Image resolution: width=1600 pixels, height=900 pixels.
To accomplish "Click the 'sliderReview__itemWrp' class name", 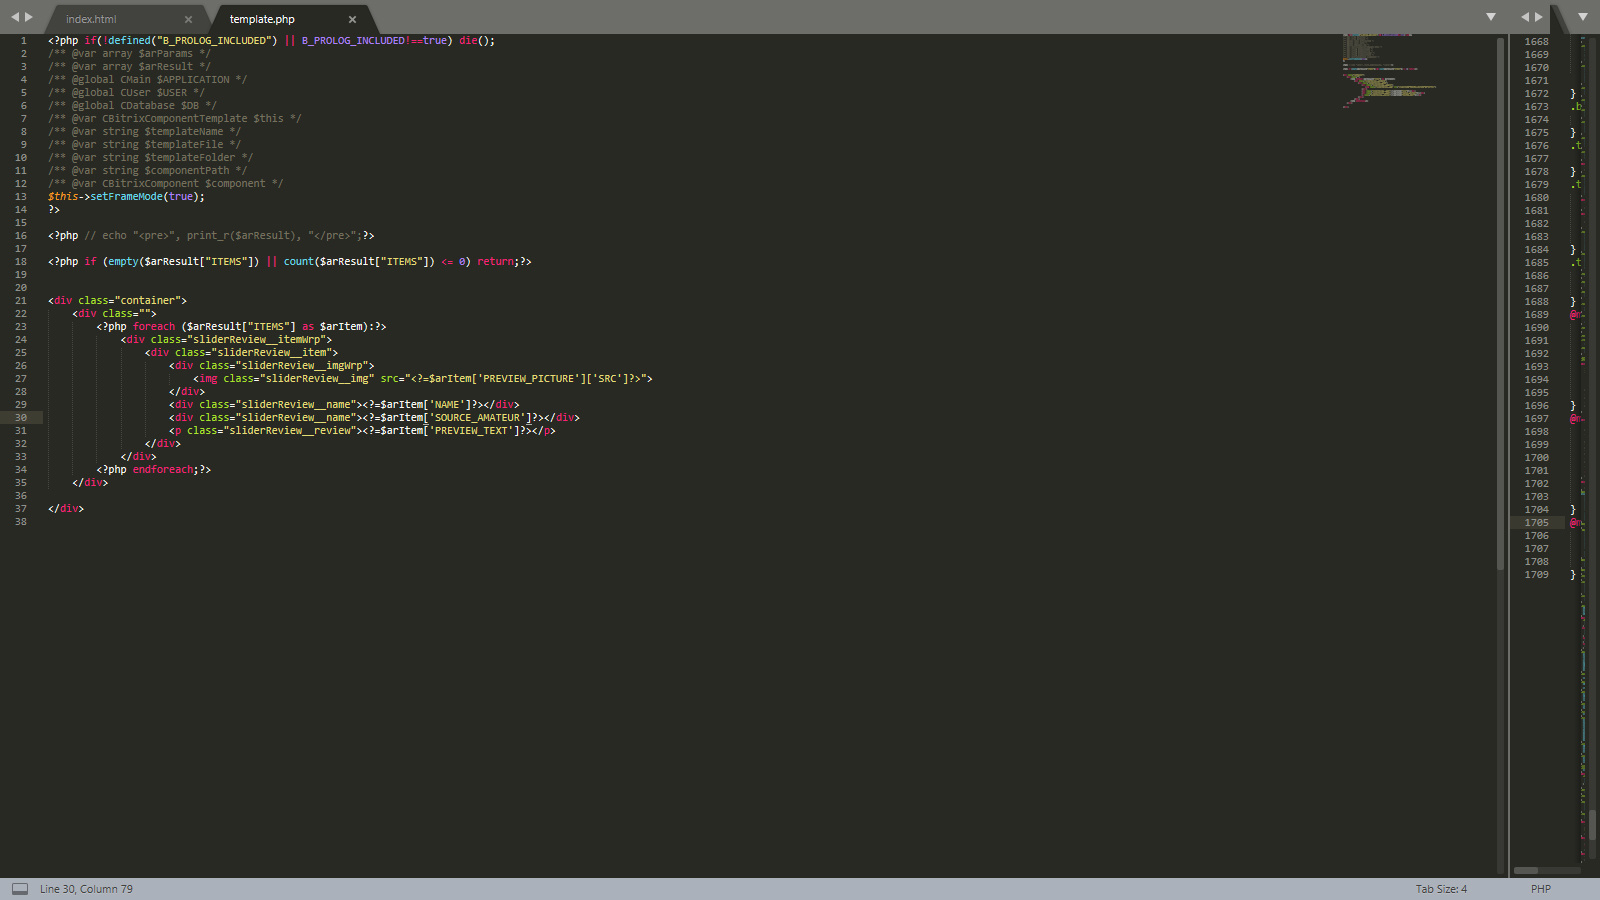I will pos(256,340).
